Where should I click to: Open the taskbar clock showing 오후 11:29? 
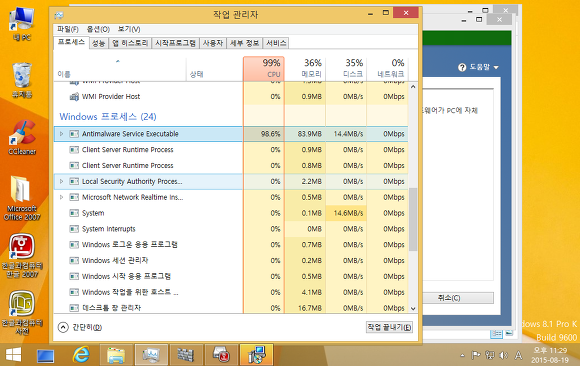coord(550,355)
